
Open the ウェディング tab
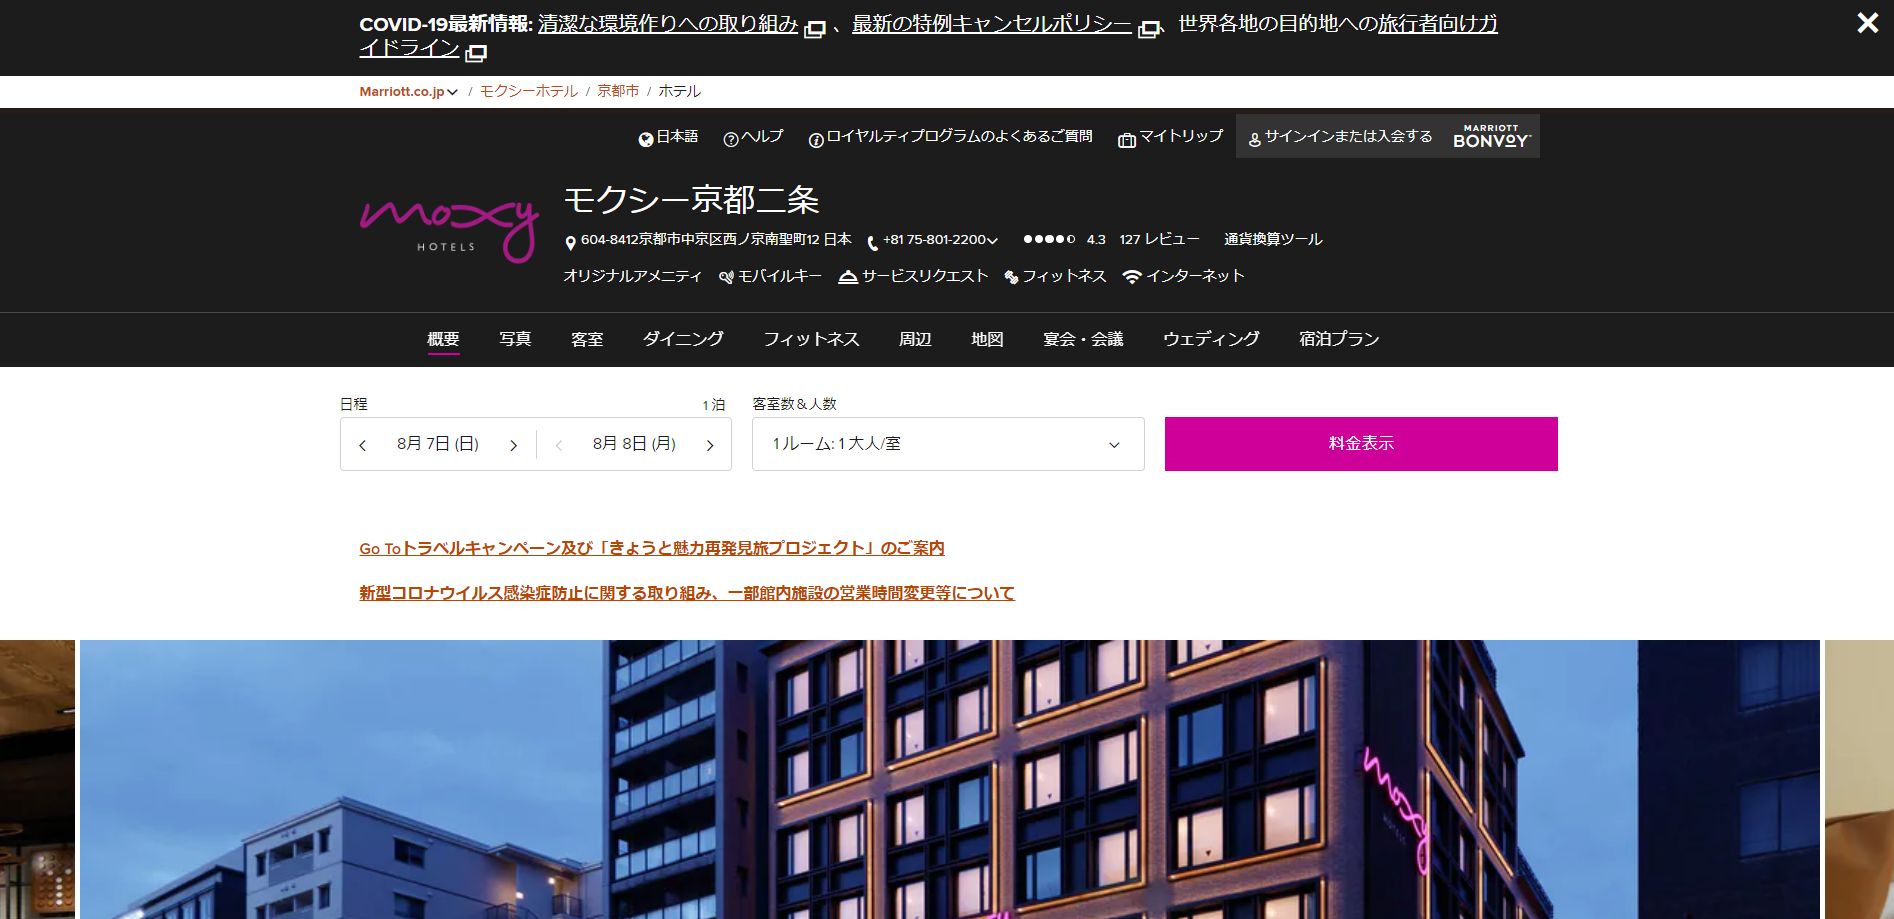pos(1211,339)
